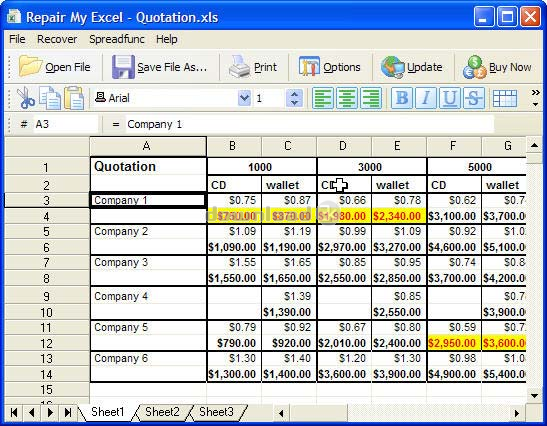Click the Options button
The height and width of the screenshot is (426, 547).
(x=330, y=67)
